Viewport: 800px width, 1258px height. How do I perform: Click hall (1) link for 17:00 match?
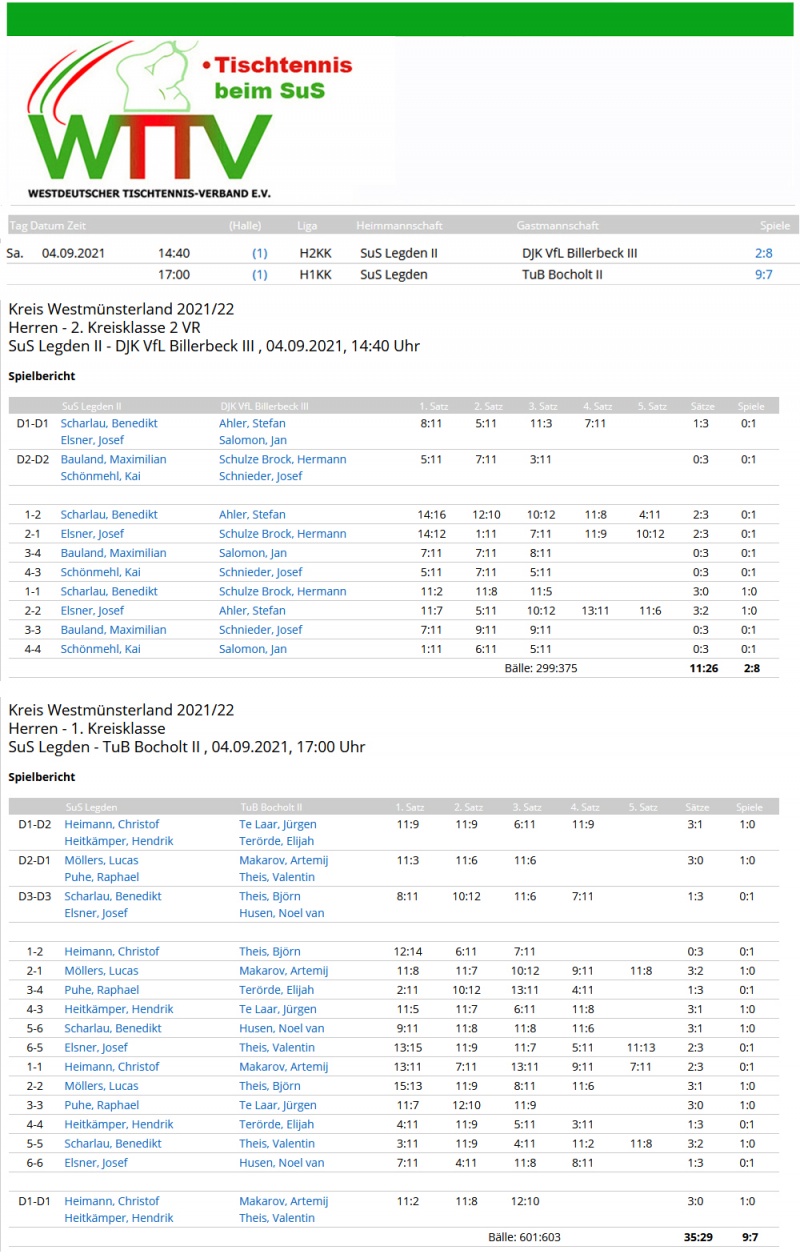pyautogui.click(x=259, y=274)
